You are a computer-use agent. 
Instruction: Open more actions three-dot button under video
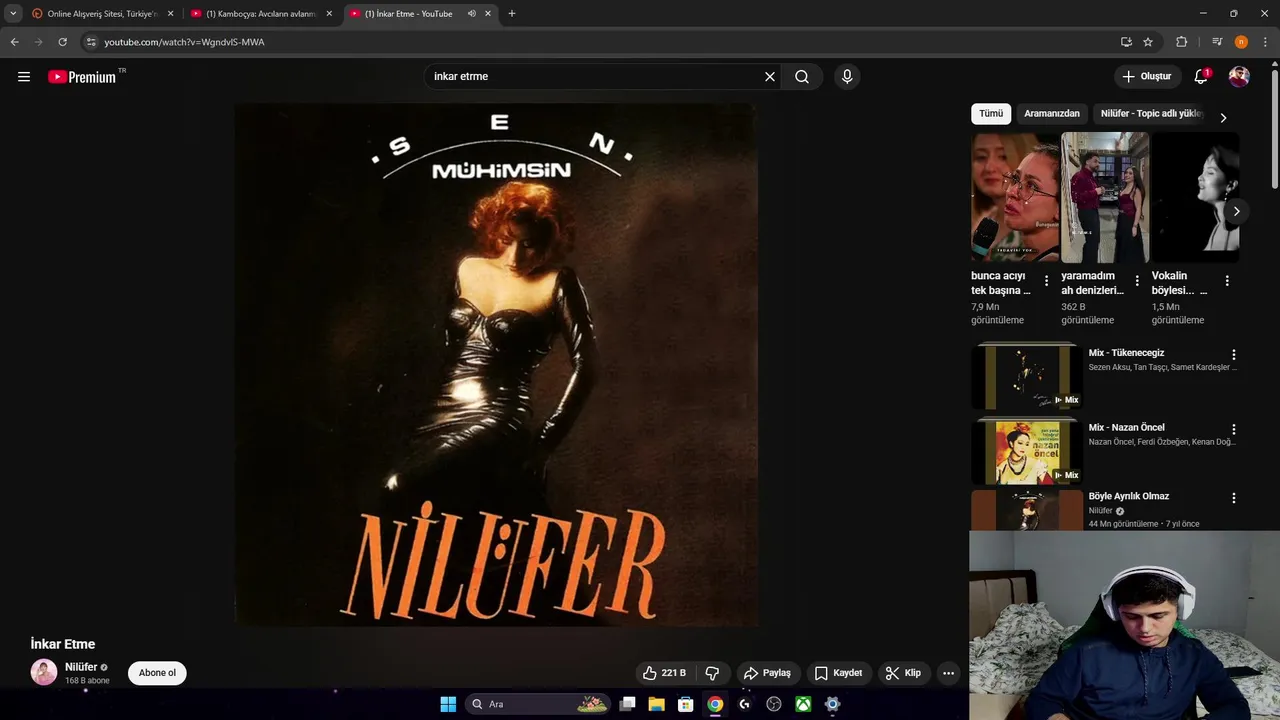pyautogui.click(x=948, y=673)
